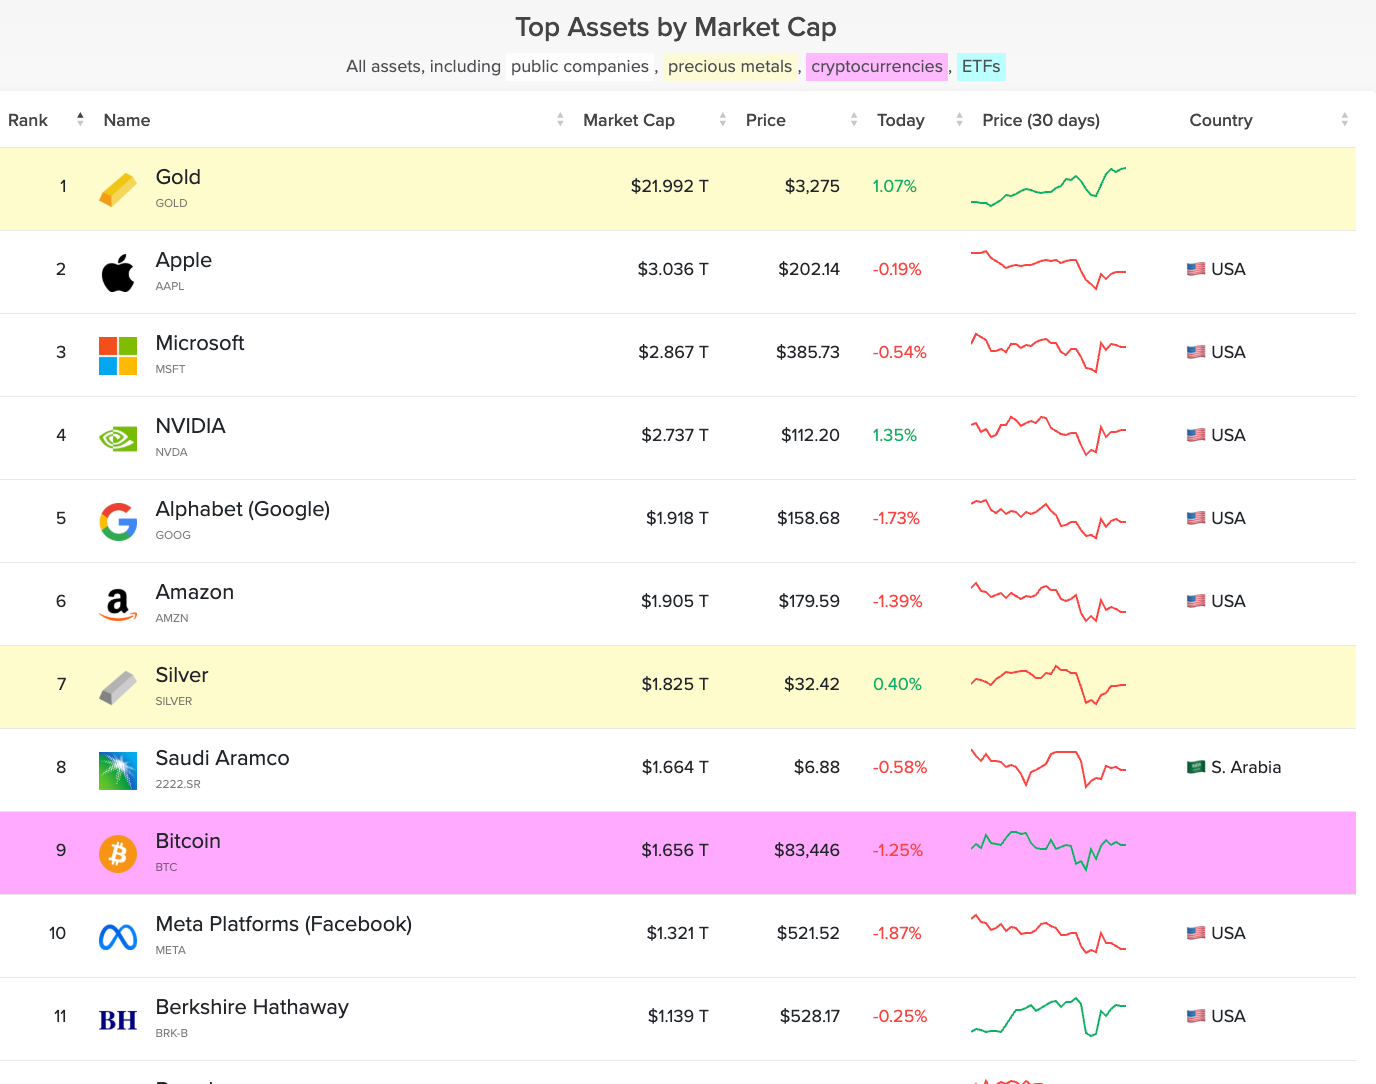Open the precious metals filter link

click(x=730, y=67)
